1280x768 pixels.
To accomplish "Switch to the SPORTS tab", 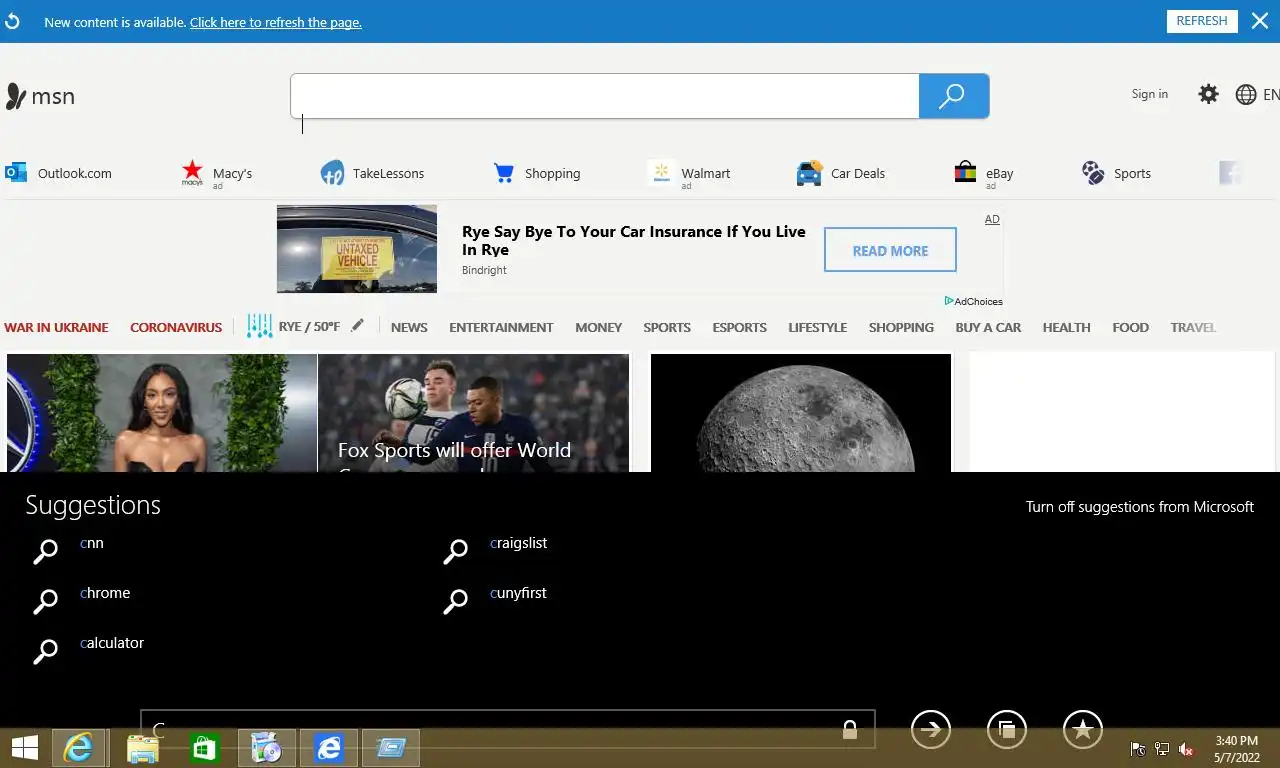I will click(x=667, y=327).
